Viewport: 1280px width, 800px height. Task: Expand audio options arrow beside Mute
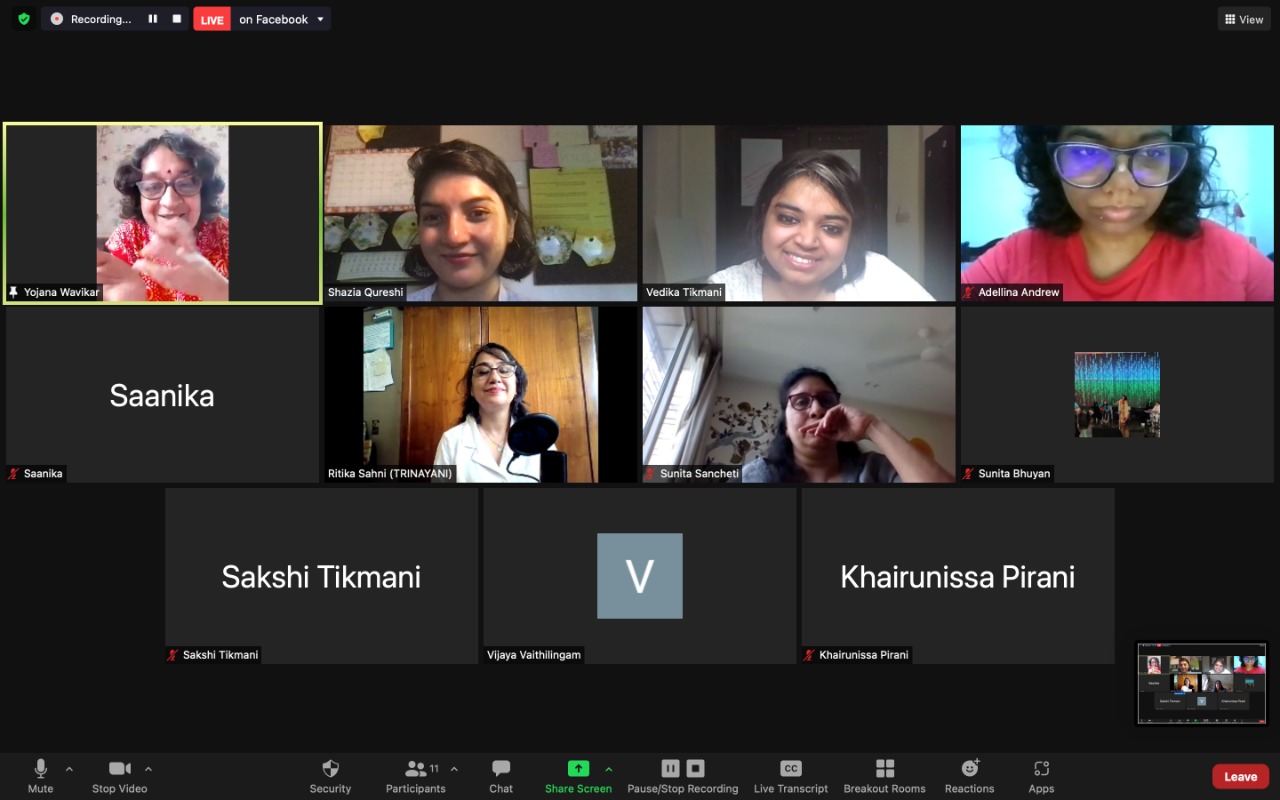point(69,769)
